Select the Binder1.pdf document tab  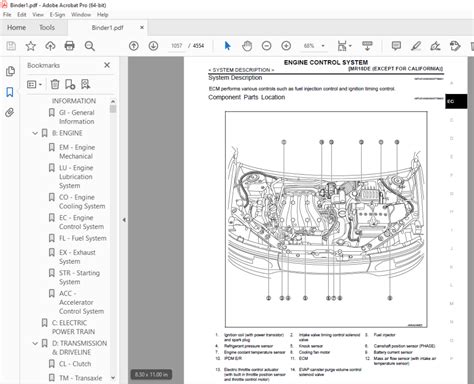tap(107, 28)
